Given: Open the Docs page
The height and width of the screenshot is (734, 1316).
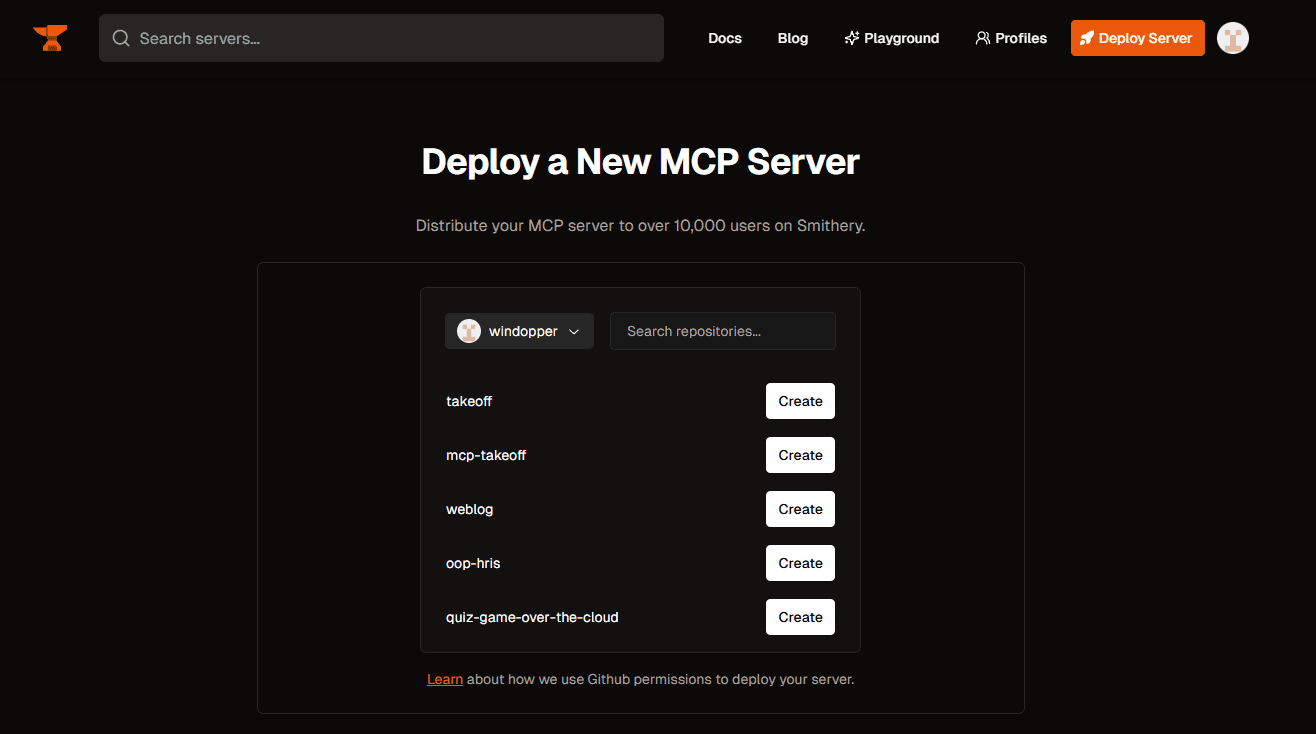Looking at the screenshot, I should tap(725, 38).
